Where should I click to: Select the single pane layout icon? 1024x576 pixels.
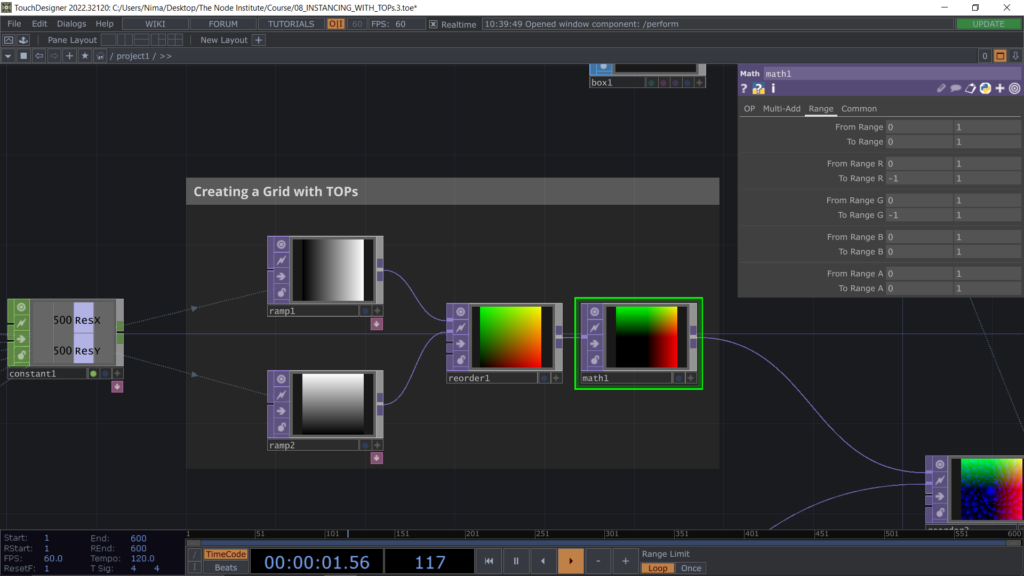[x=109, y=40]
